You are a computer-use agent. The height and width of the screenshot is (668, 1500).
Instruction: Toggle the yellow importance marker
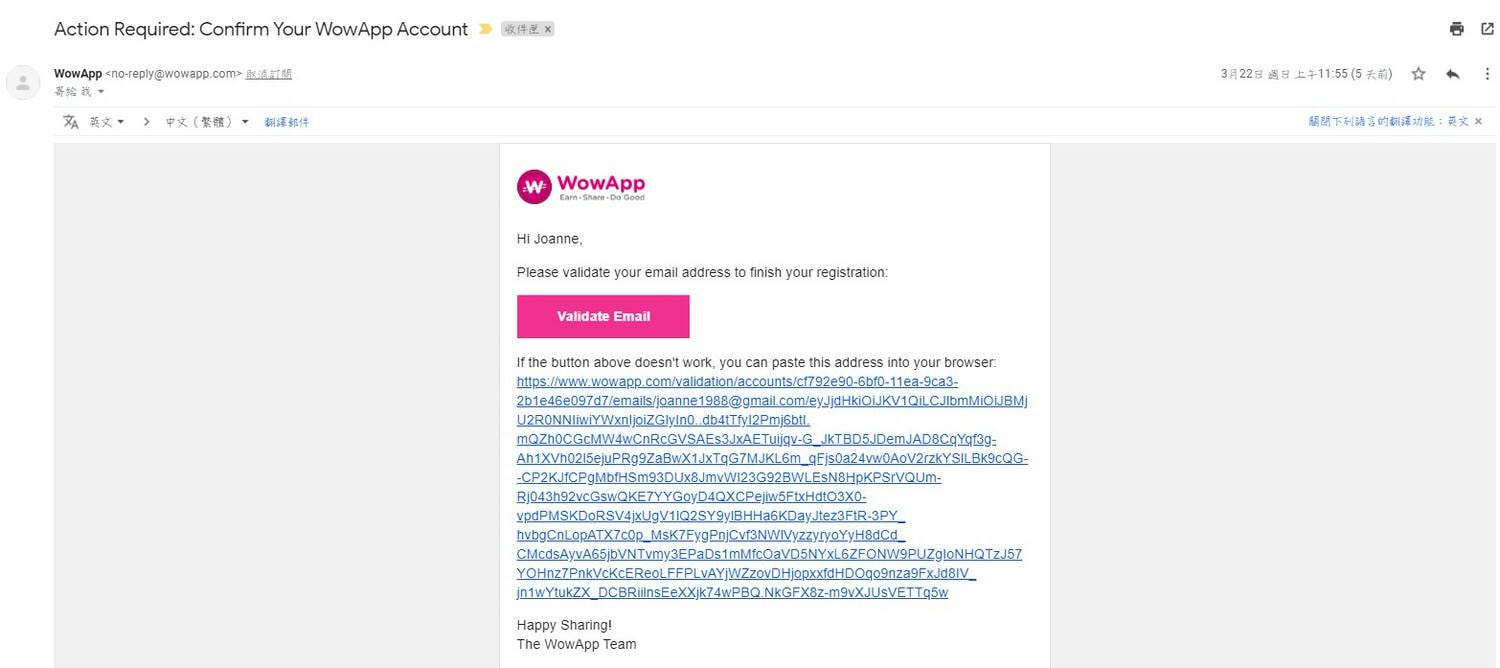point(485,29)
